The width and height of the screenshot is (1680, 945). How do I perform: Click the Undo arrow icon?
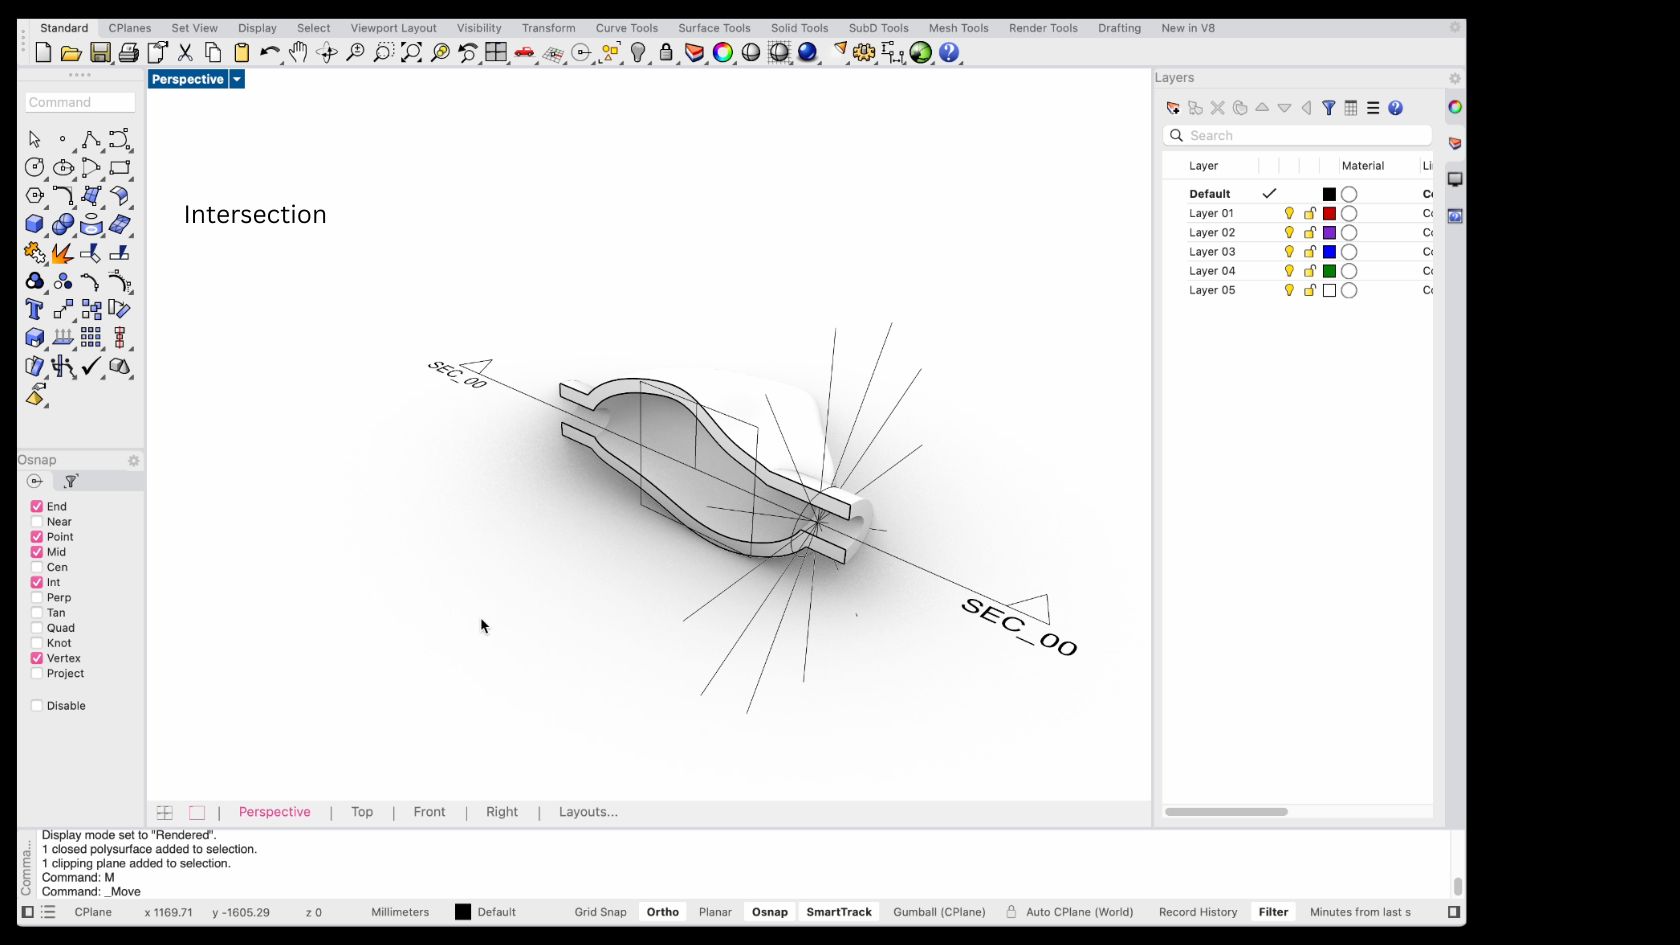269,53
